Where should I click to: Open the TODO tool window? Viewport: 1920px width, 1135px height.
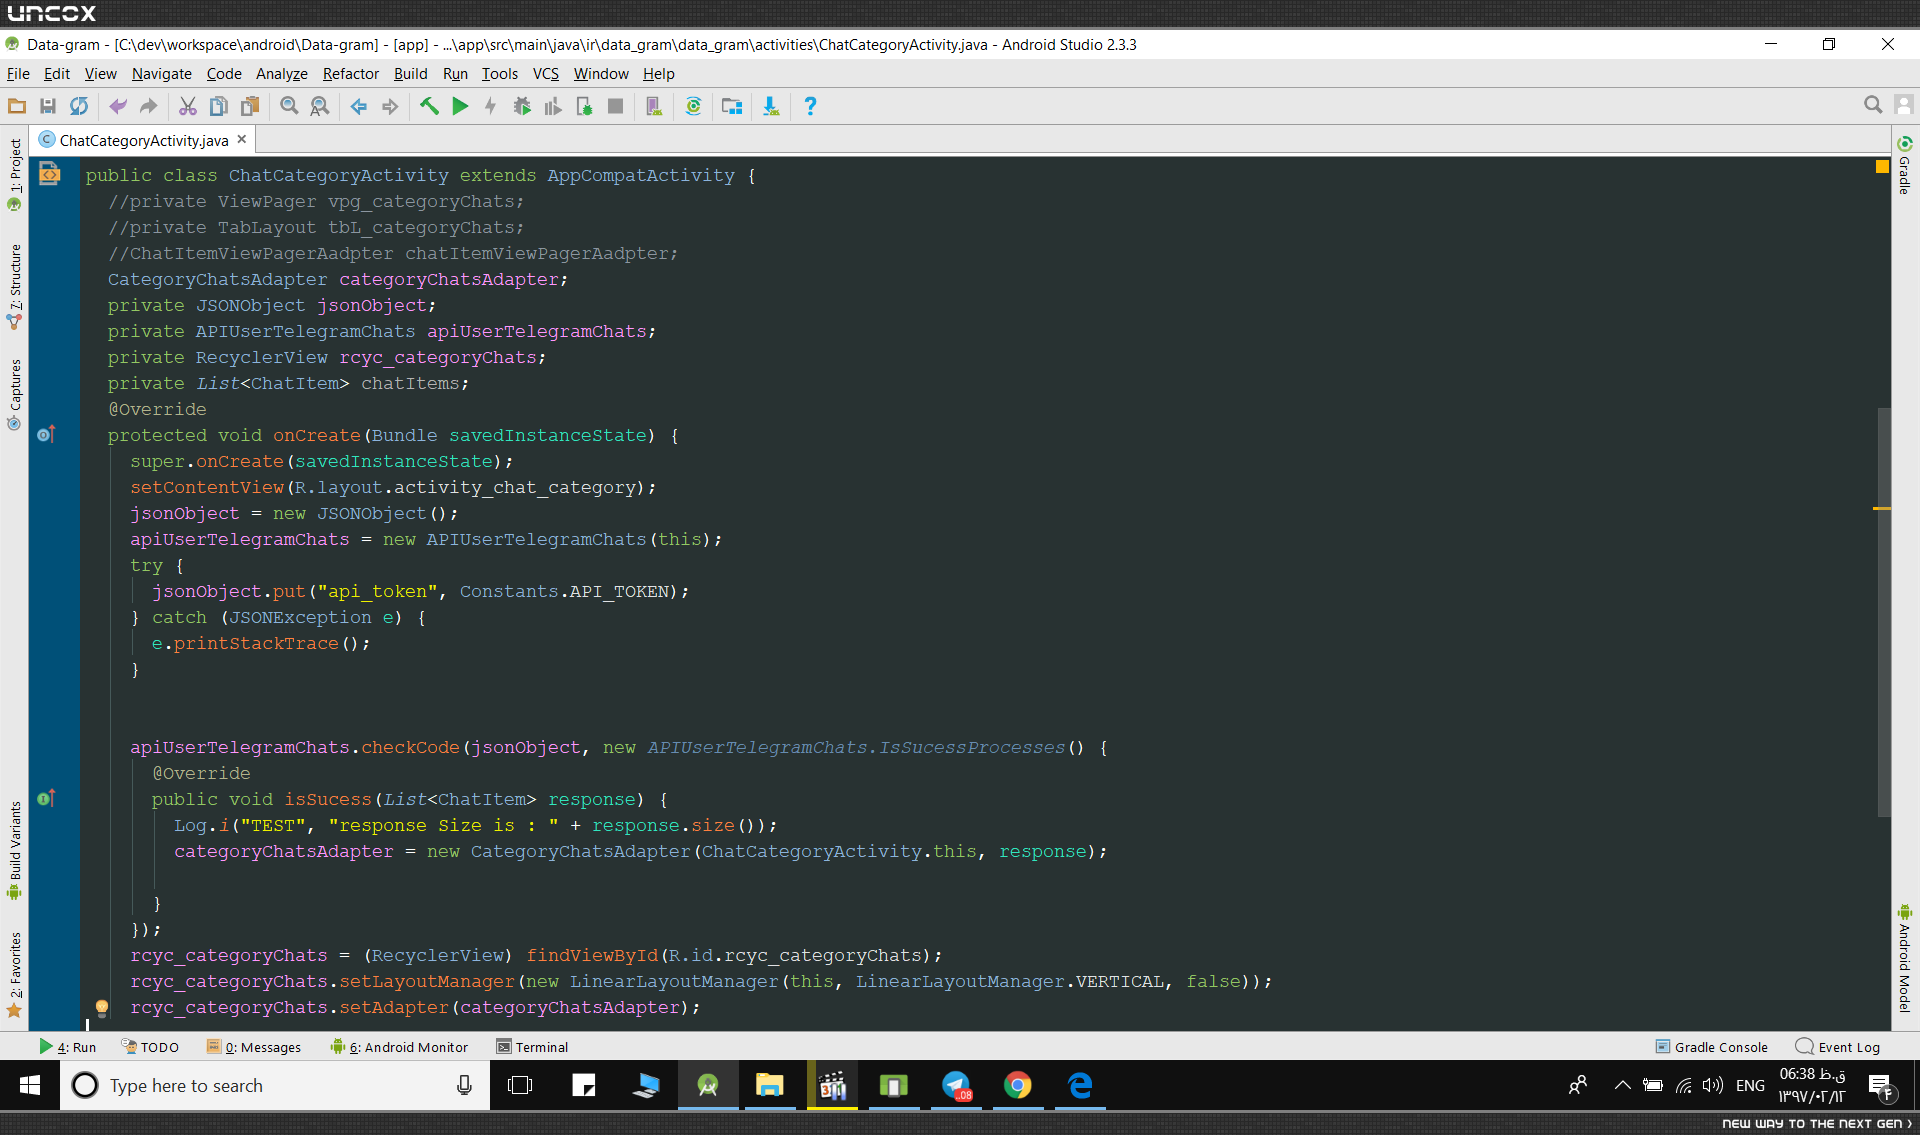click(x=150, y=1047)
